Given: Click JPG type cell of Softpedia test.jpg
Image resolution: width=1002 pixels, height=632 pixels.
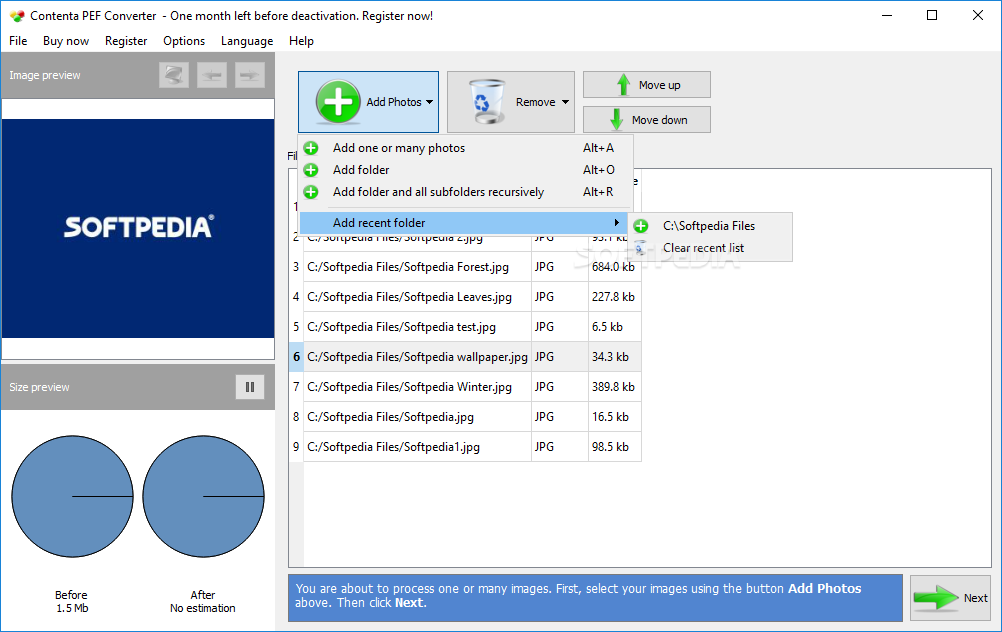Looking at the screenshot, I should [x=560, y=327].
